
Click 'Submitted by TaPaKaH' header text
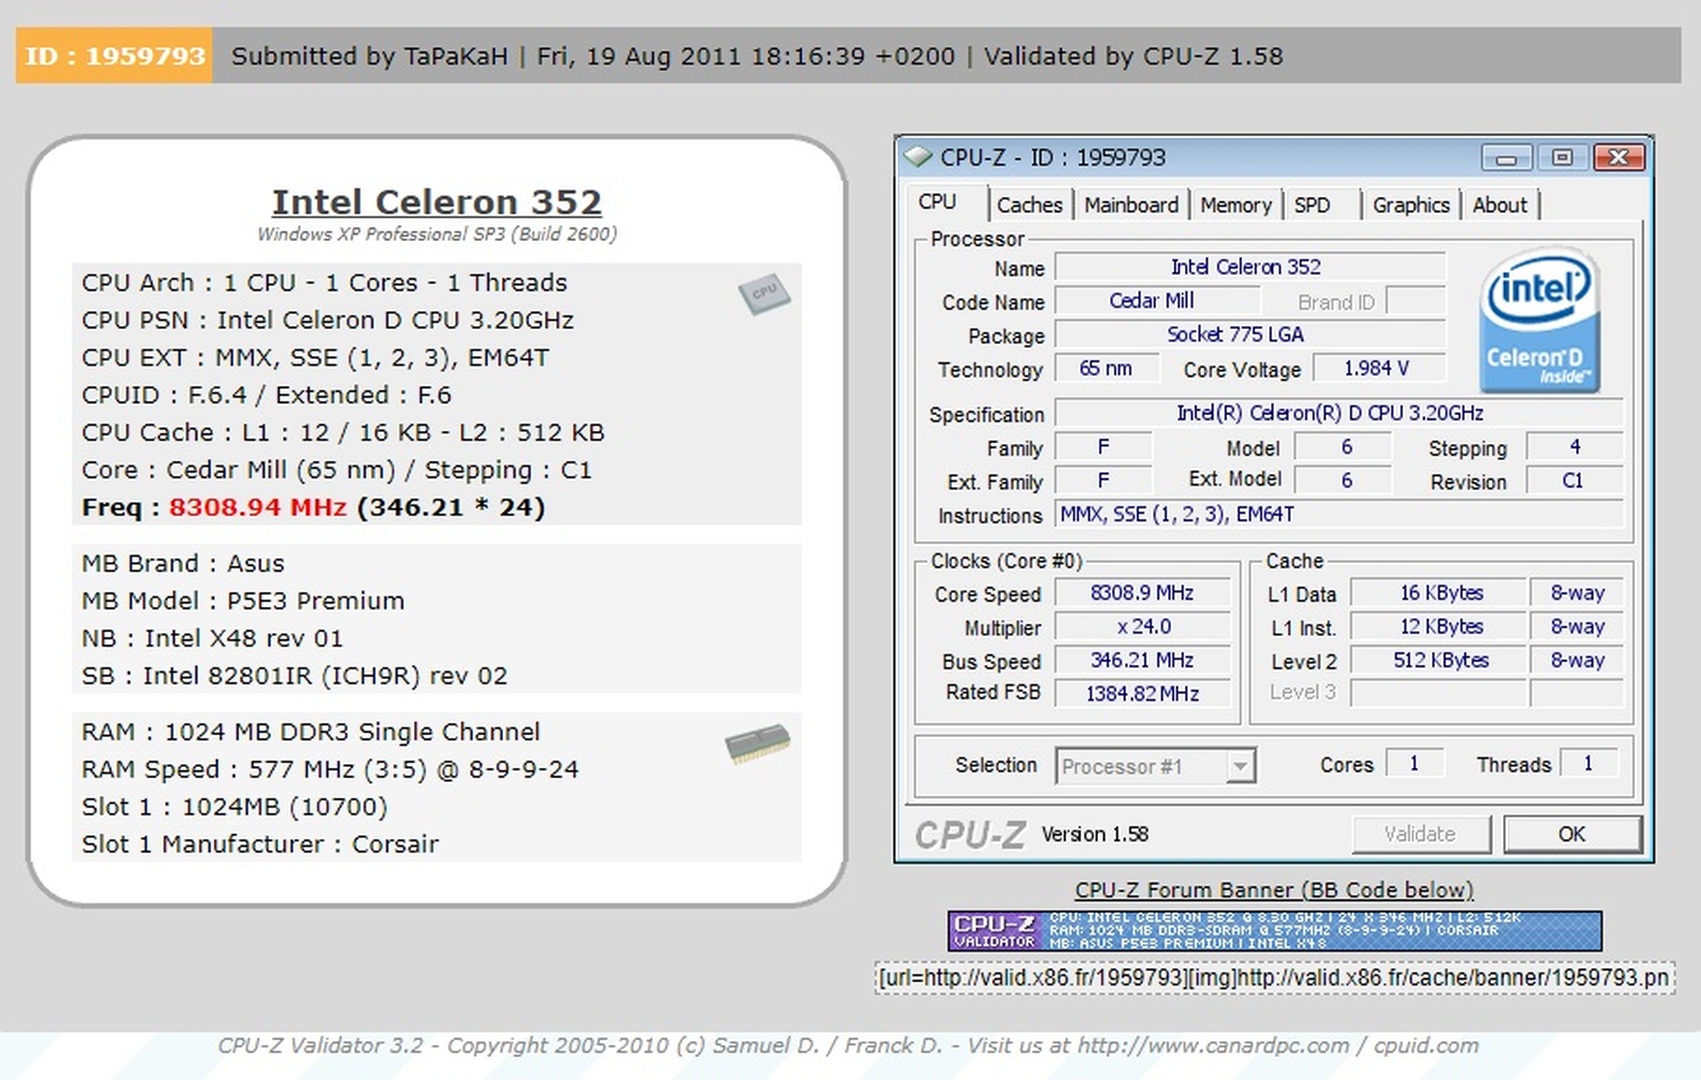pyautogui.click(x=369, y=56)
